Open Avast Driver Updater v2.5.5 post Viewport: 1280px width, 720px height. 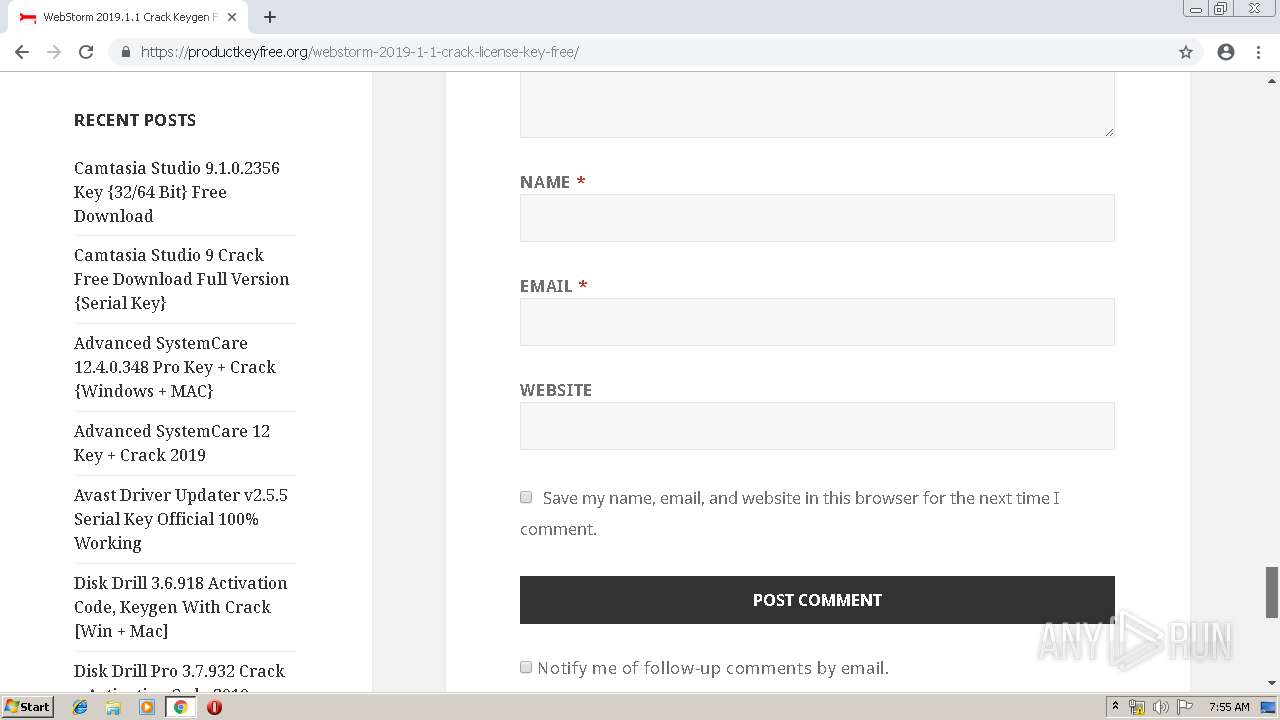coord(181,519)
